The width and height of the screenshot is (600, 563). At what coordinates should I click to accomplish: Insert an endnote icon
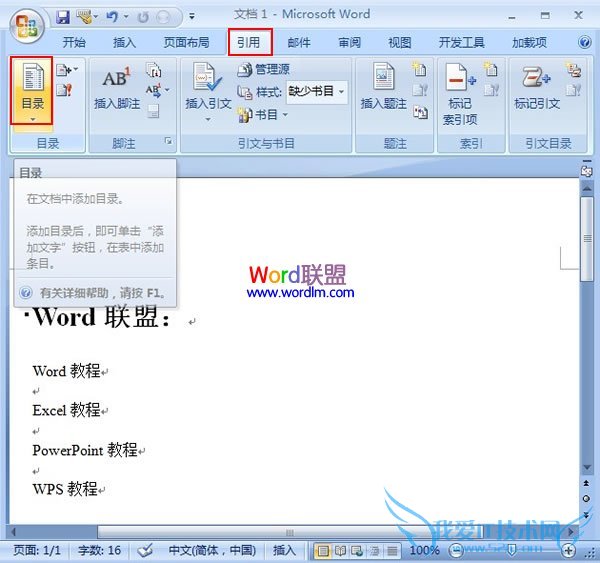click(x=153, y=70)
